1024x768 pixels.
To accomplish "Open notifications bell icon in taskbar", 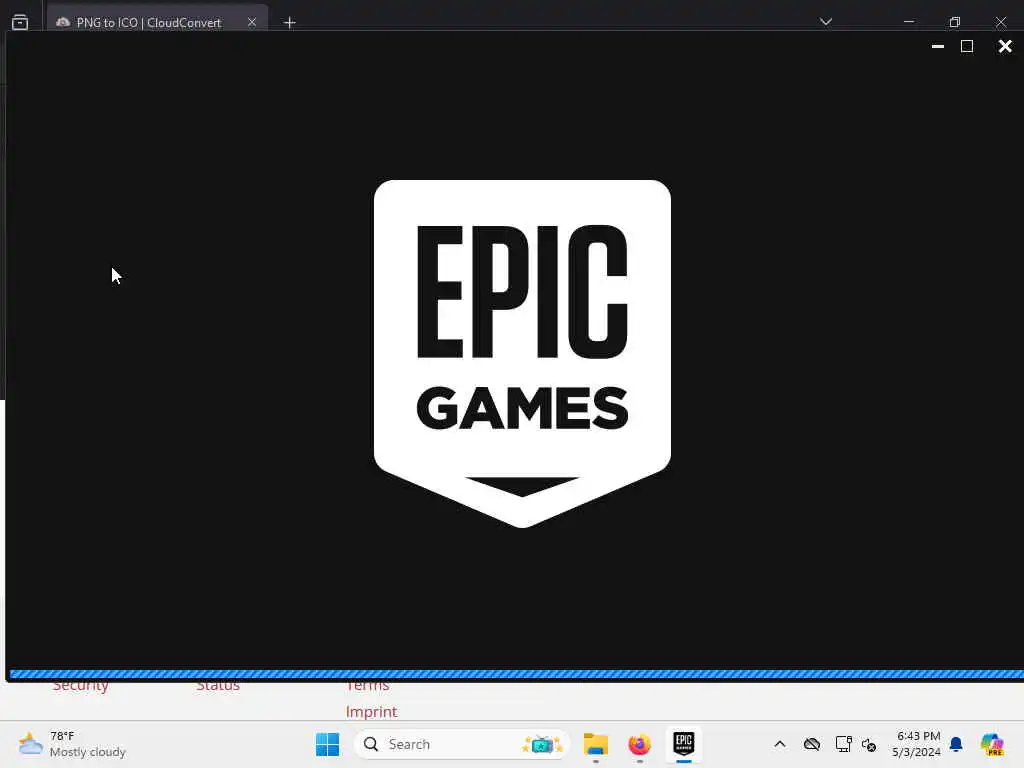I will point(956,744).
